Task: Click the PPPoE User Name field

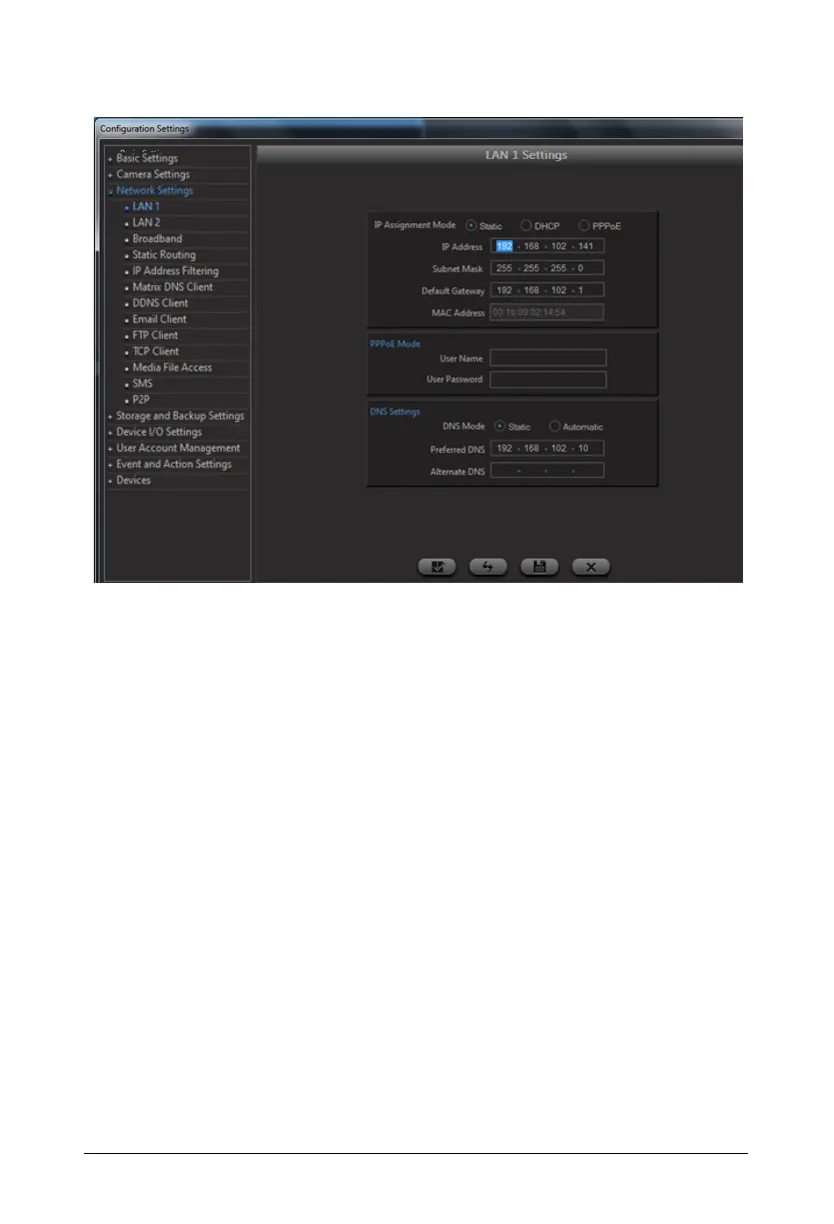Action: pos(548,357)
